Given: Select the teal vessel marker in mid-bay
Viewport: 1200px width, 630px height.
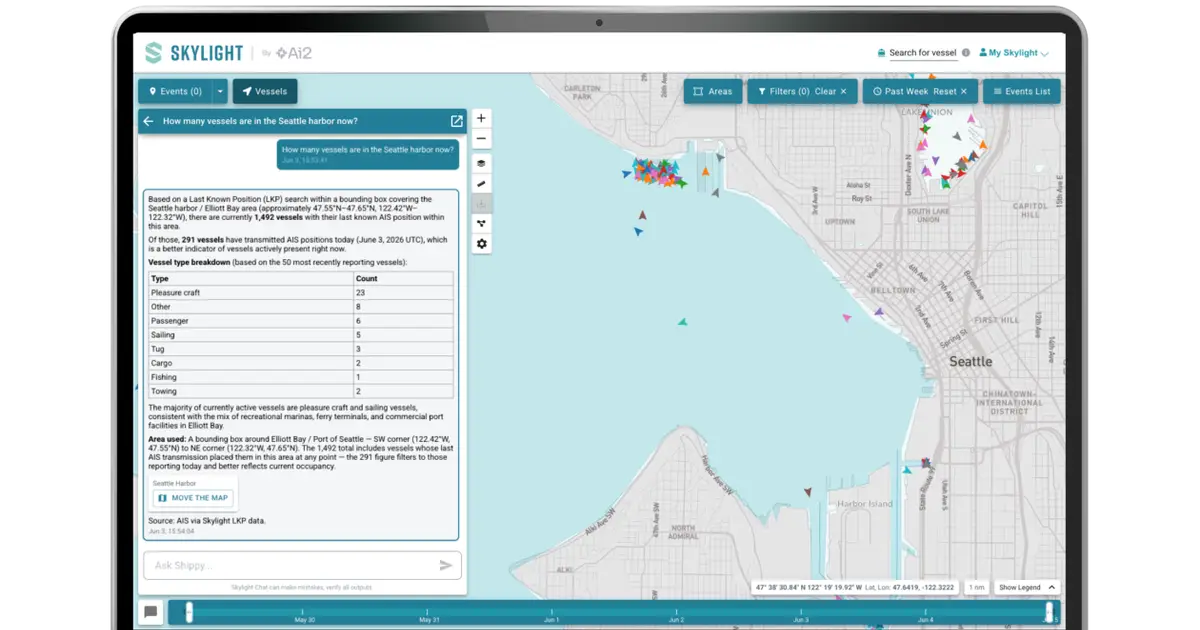Looking at the screenshot, I should [682, 322].
